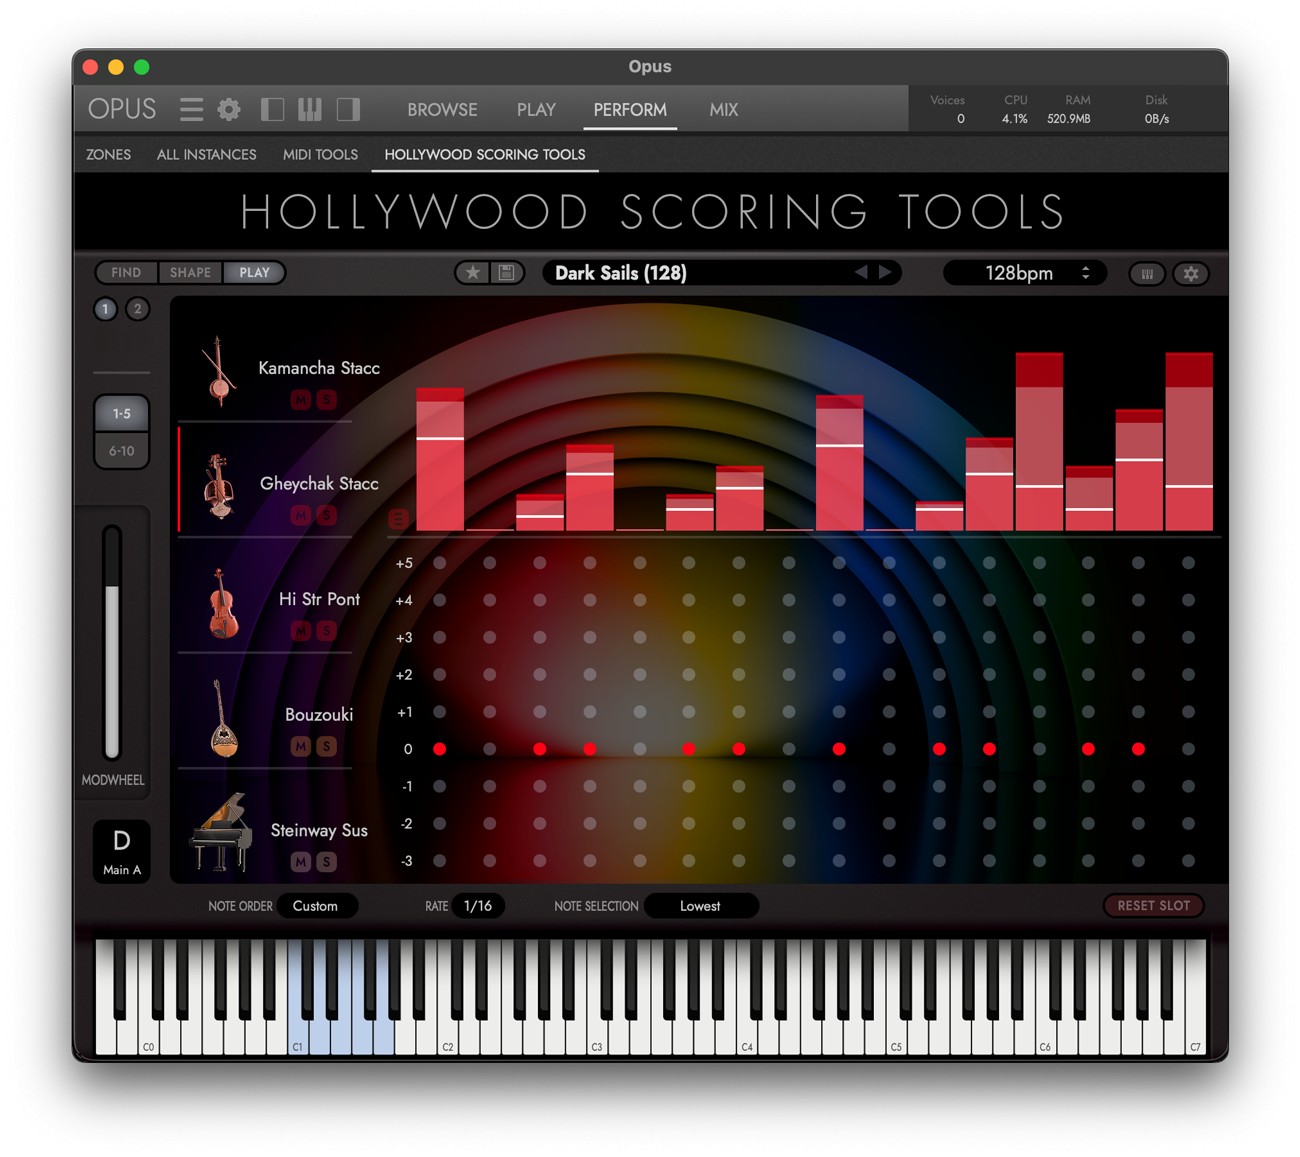The height and width of the screenshot is (1157, 1300).
Task: Select page 2 circle button
Action: 138,309
